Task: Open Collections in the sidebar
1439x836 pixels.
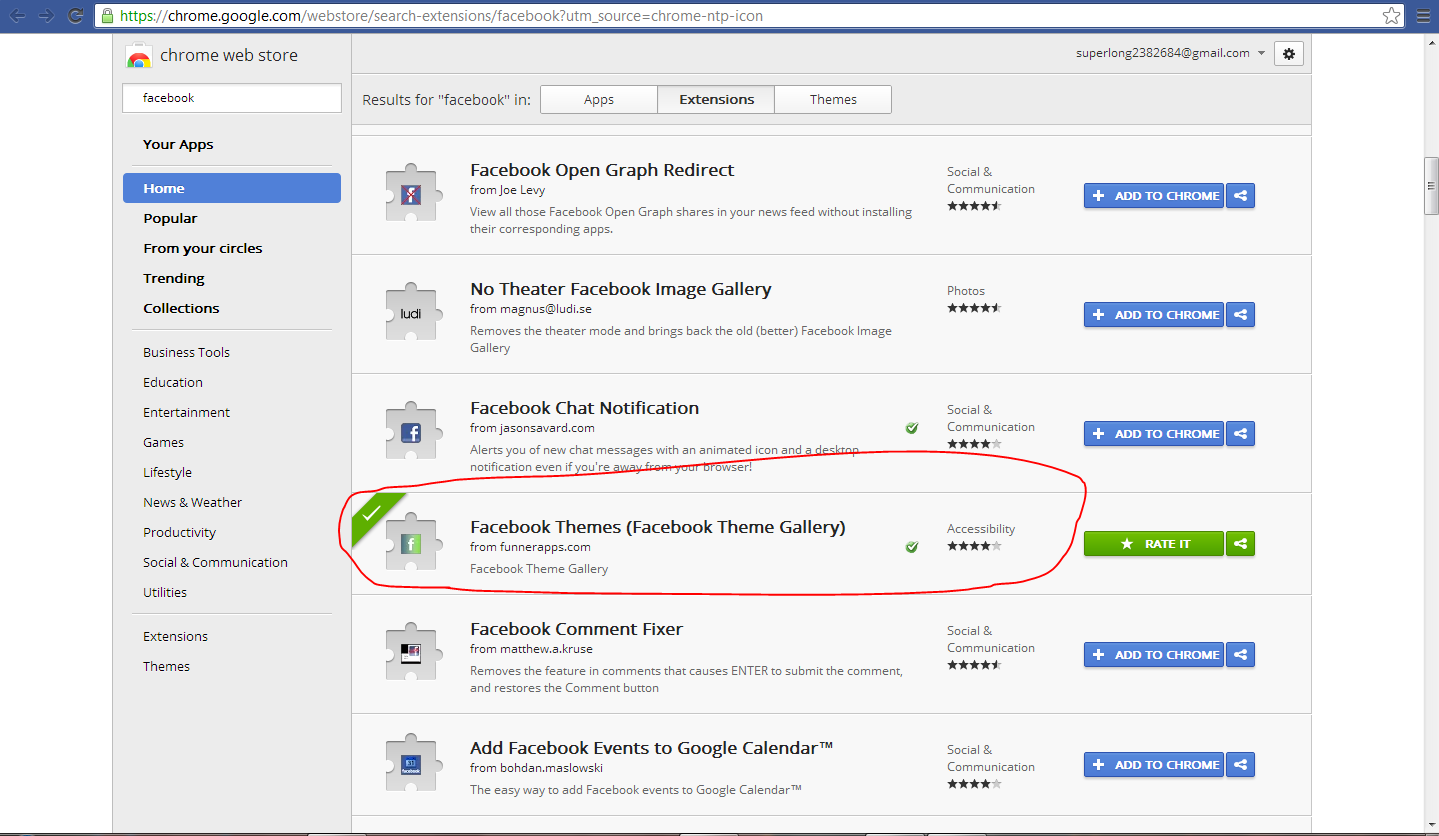Action: (181, 308)
